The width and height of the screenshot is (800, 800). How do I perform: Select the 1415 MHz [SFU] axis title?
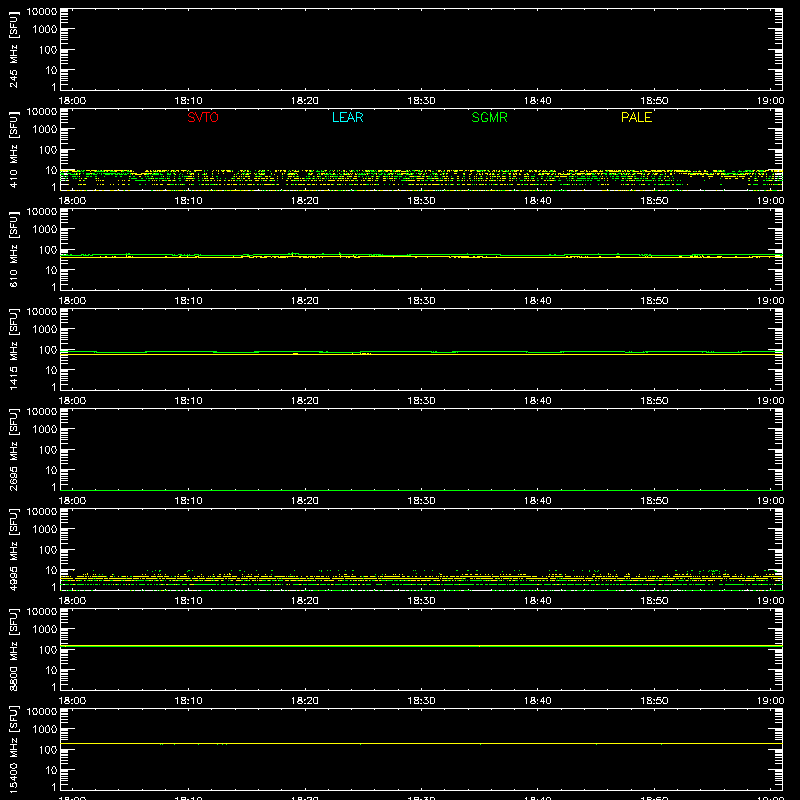point(13,349)
